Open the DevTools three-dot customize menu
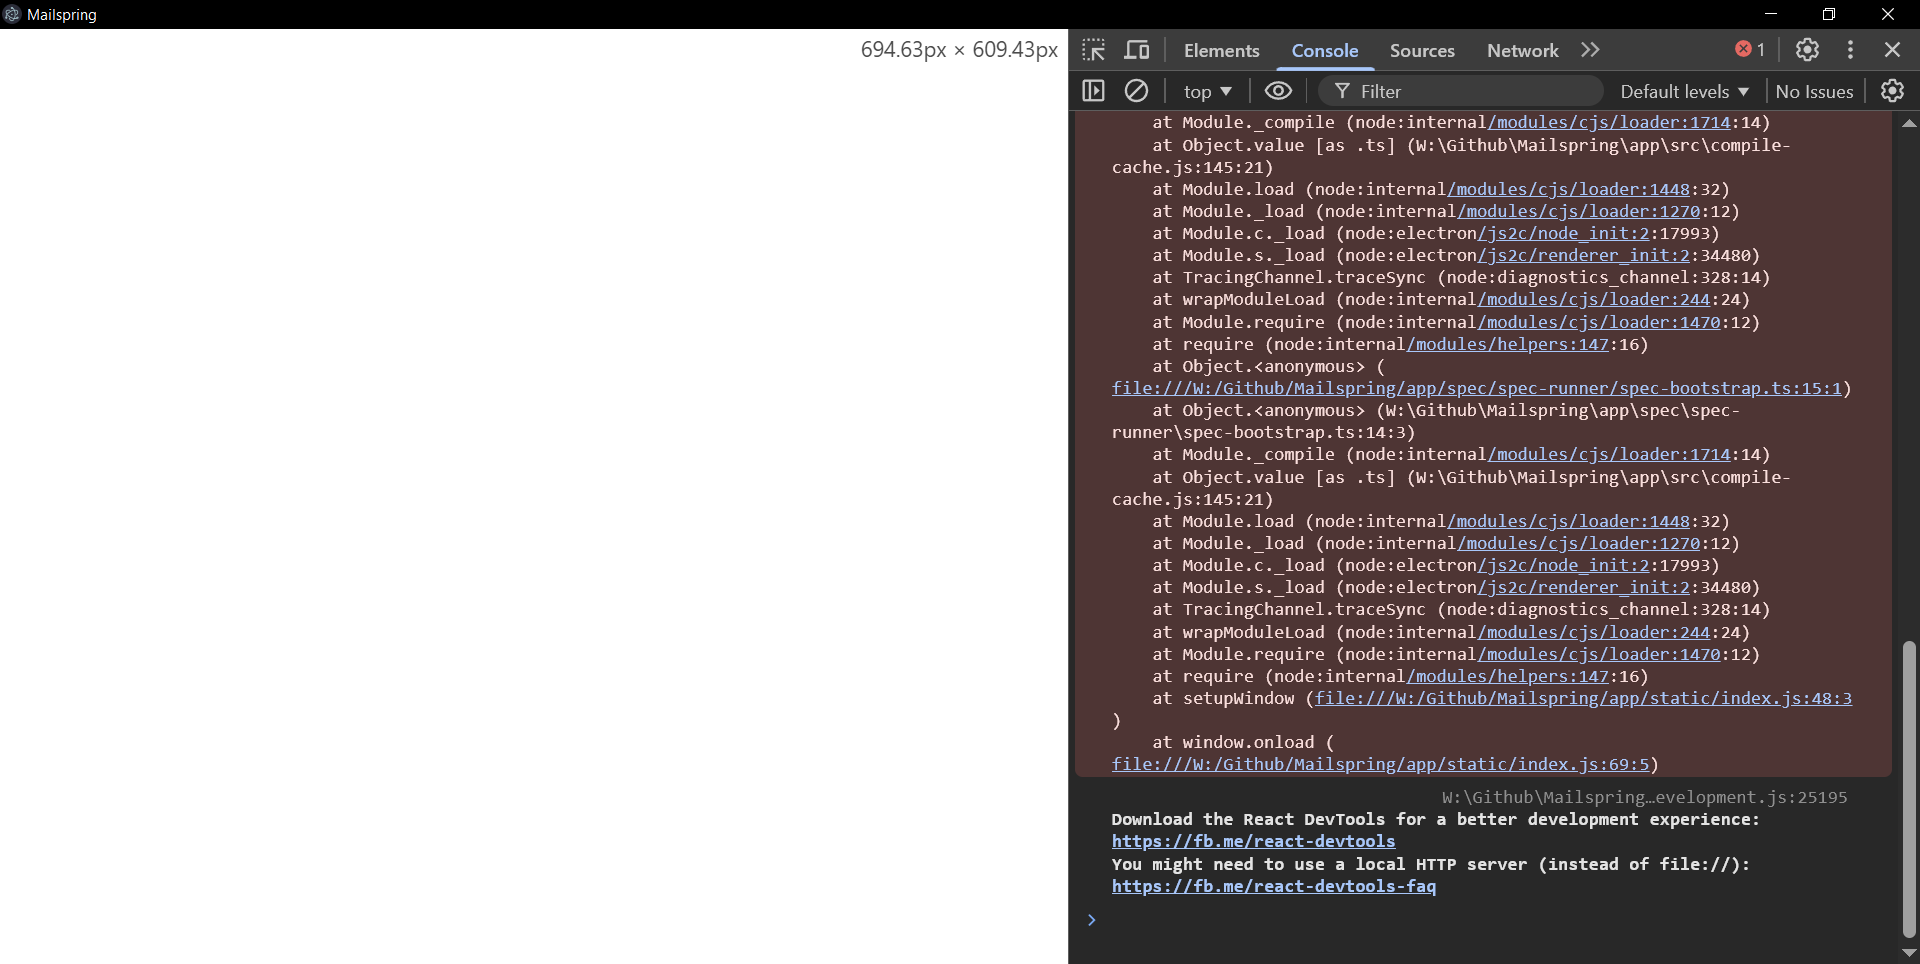Image resolution: width=1920 pixels, height=964 pixels. 1850,50
